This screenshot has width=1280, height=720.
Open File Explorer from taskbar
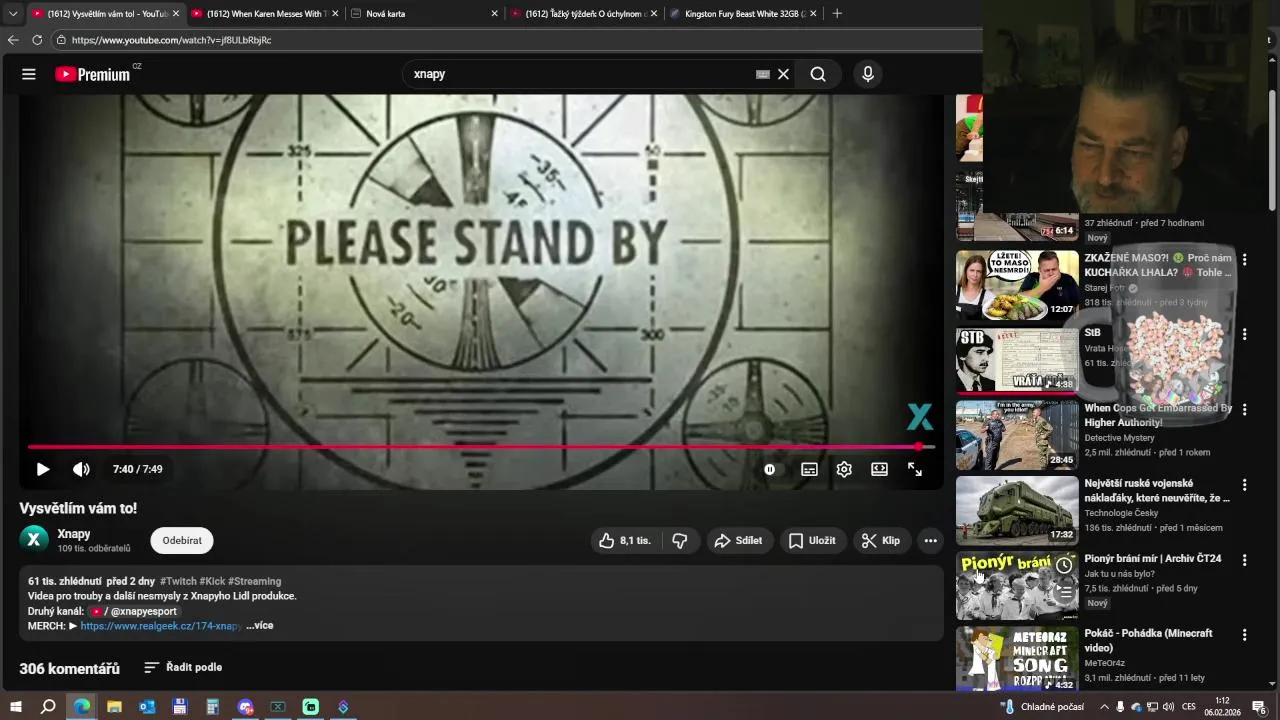click(x=114, y=707)
